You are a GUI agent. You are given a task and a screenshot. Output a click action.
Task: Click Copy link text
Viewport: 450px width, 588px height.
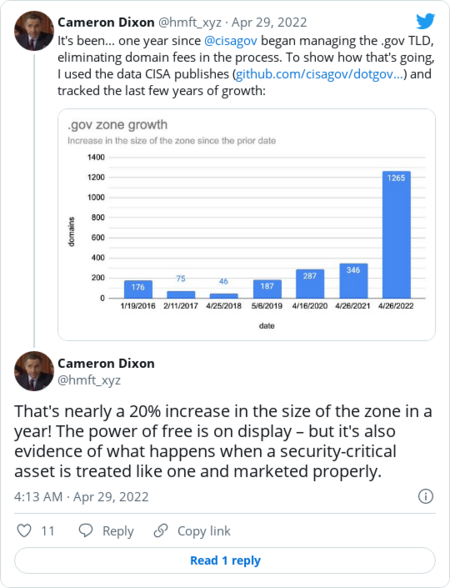pos(204,531)
